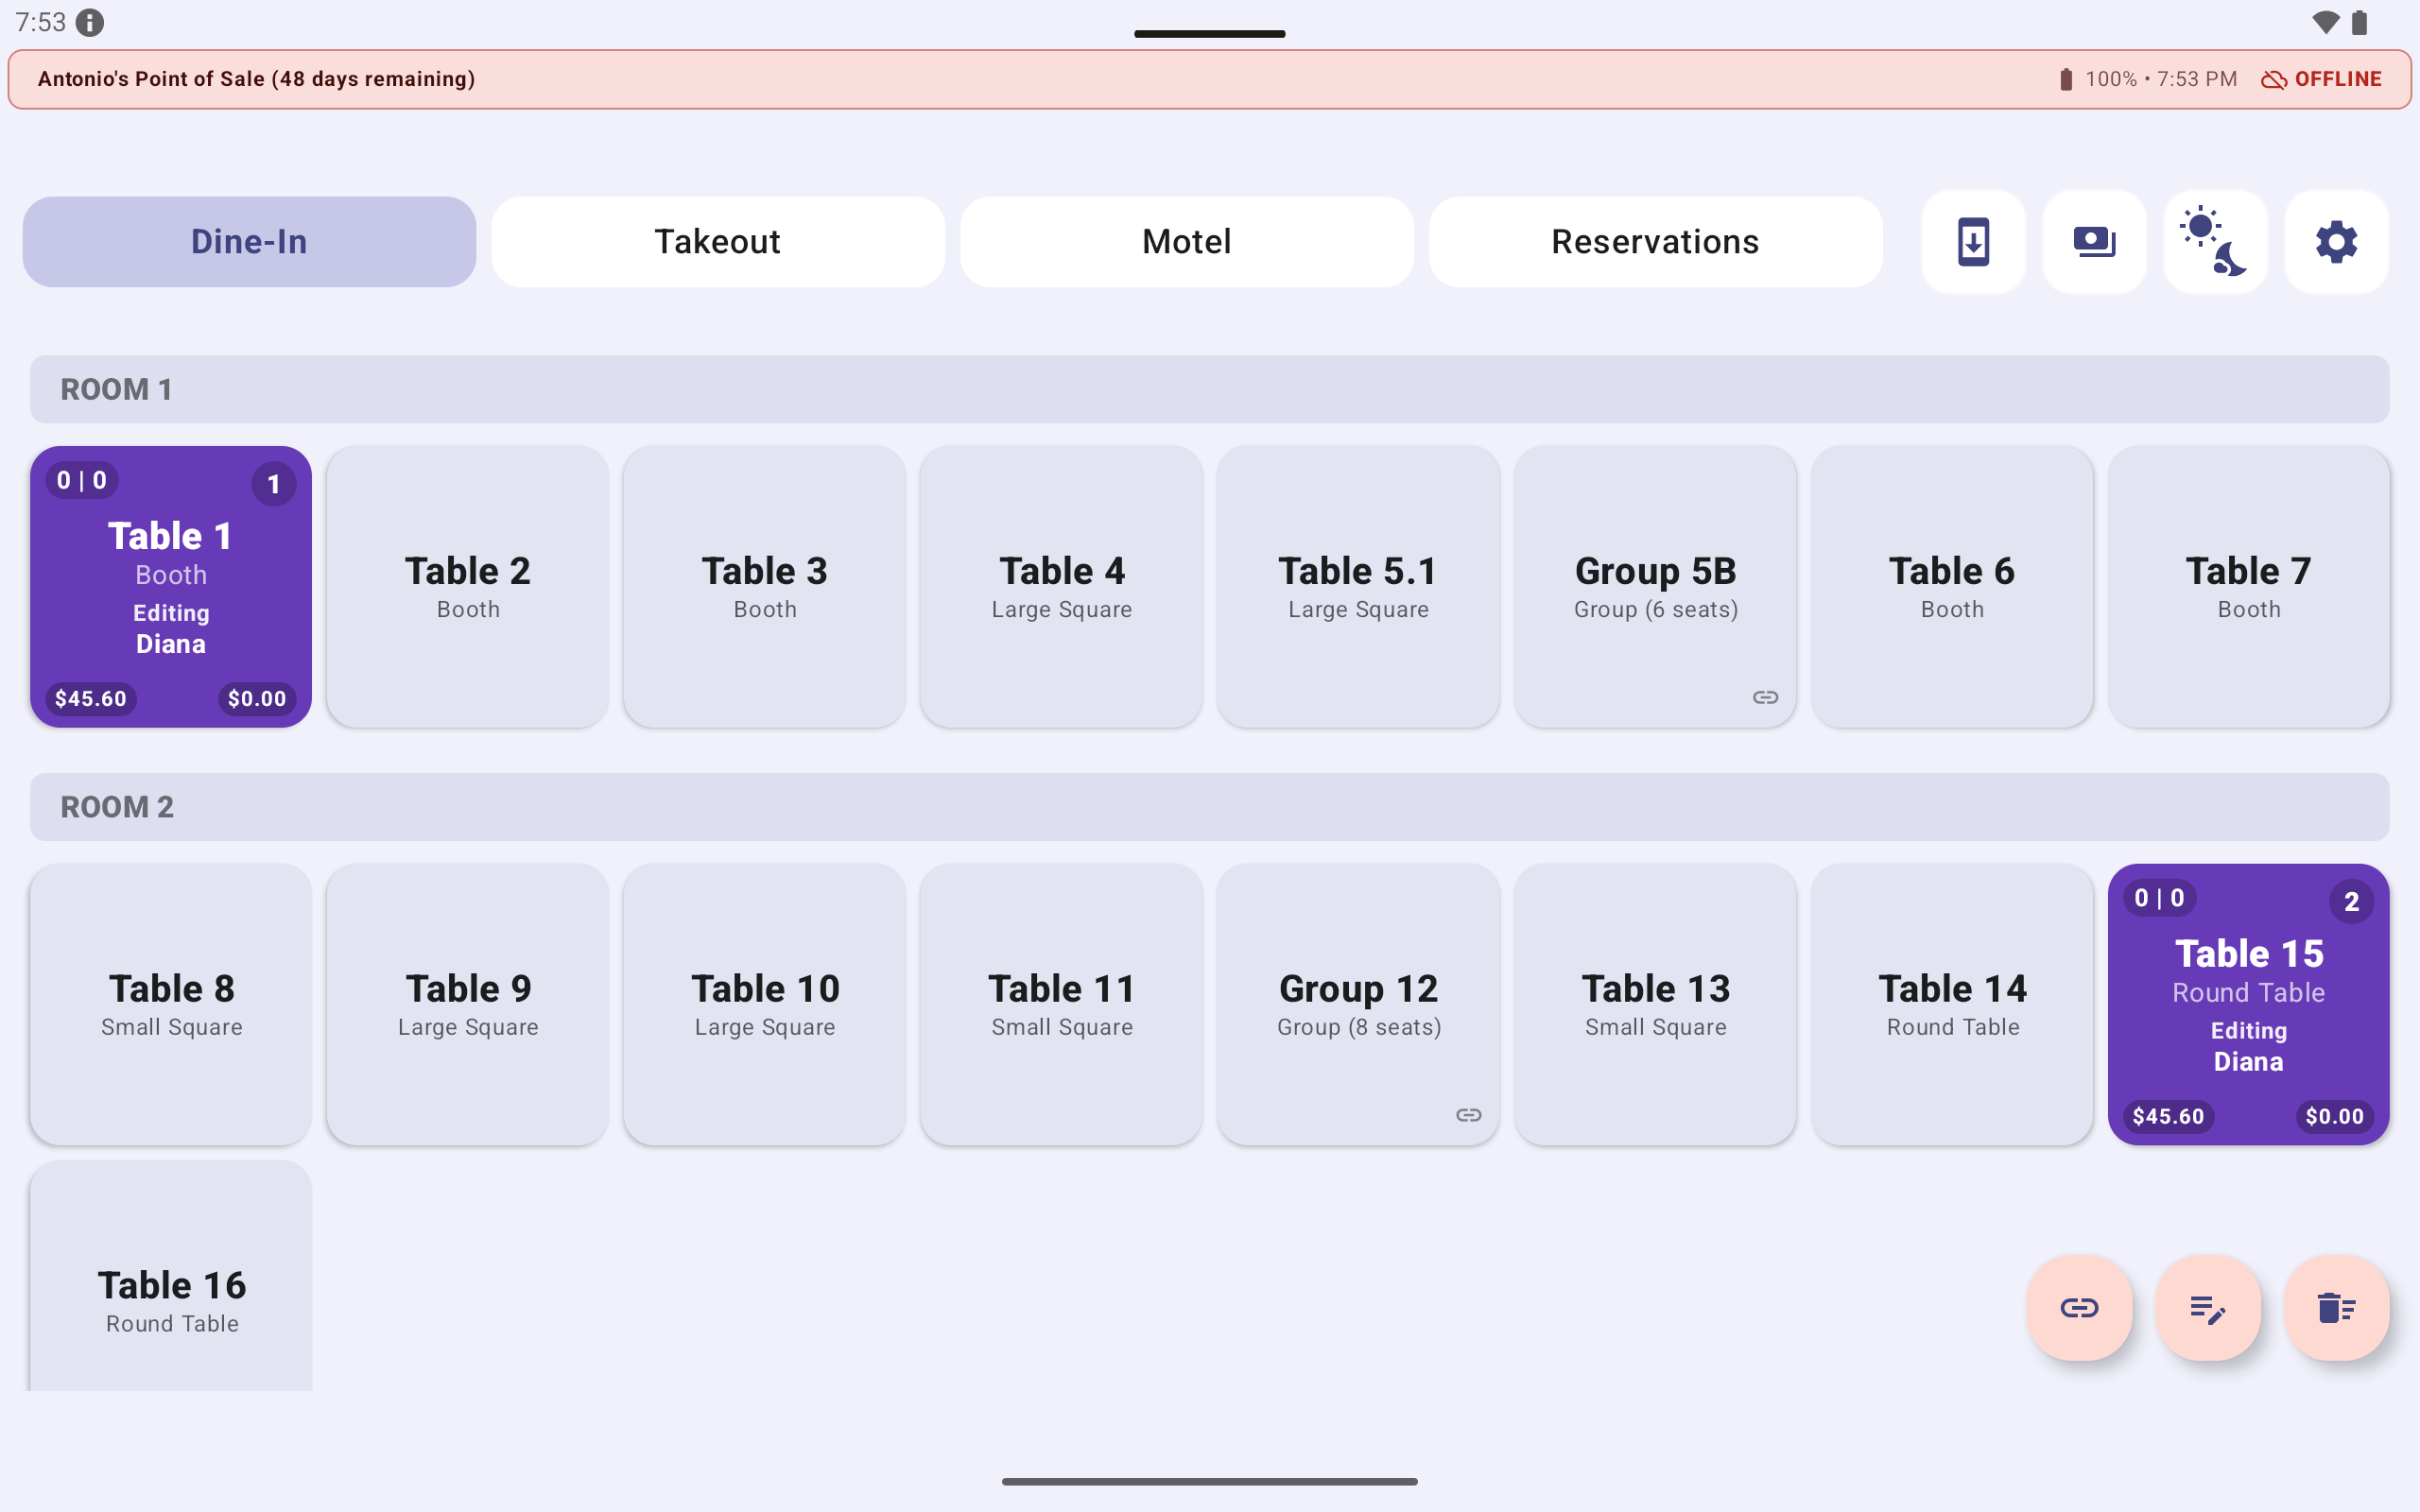The image size is (2420, 1512).
Task: Open Table 16 Round Table
Action: click(171, 1276)
